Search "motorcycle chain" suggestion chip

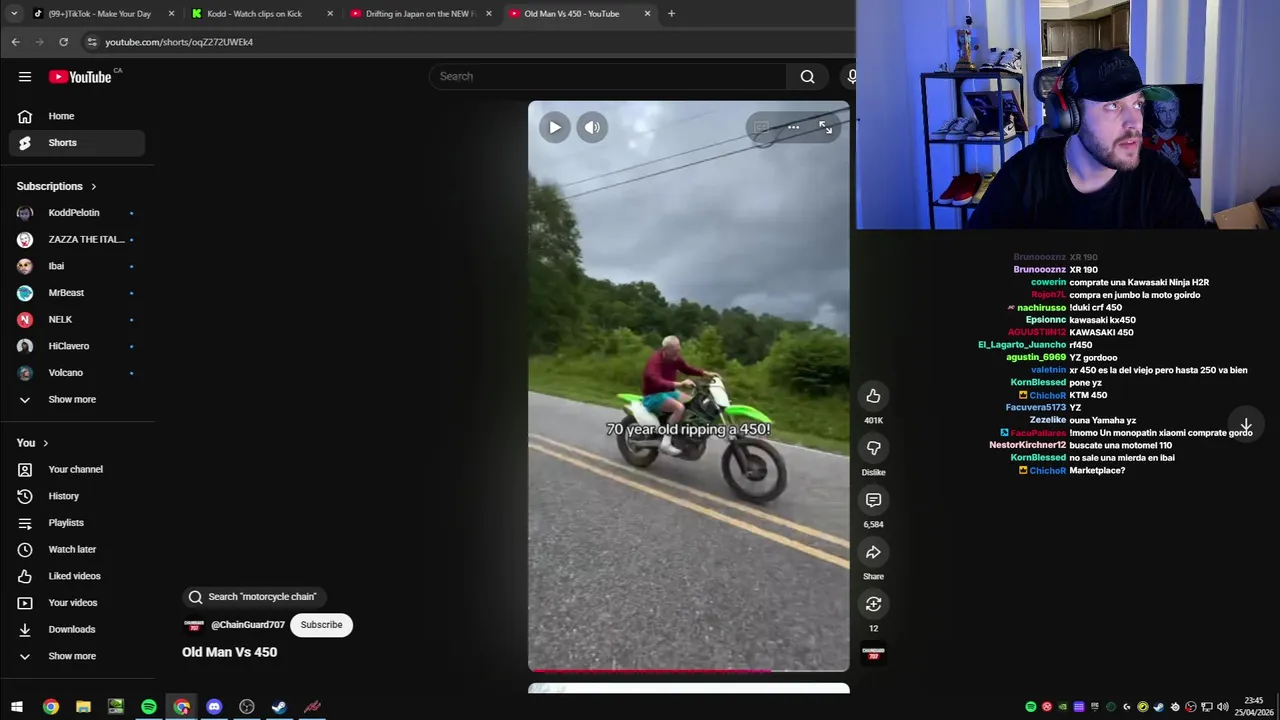[x=253, y=597]
